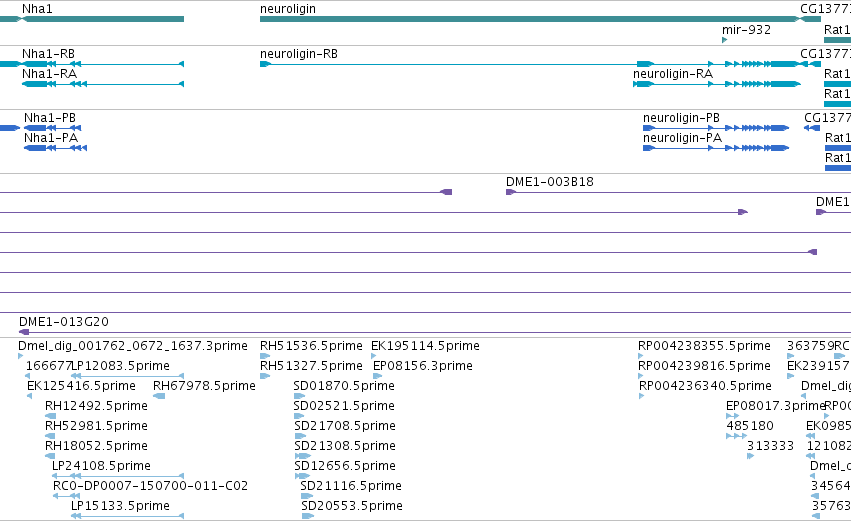Open the RP004238355.5prime EST label

click(x=704, y=346)
